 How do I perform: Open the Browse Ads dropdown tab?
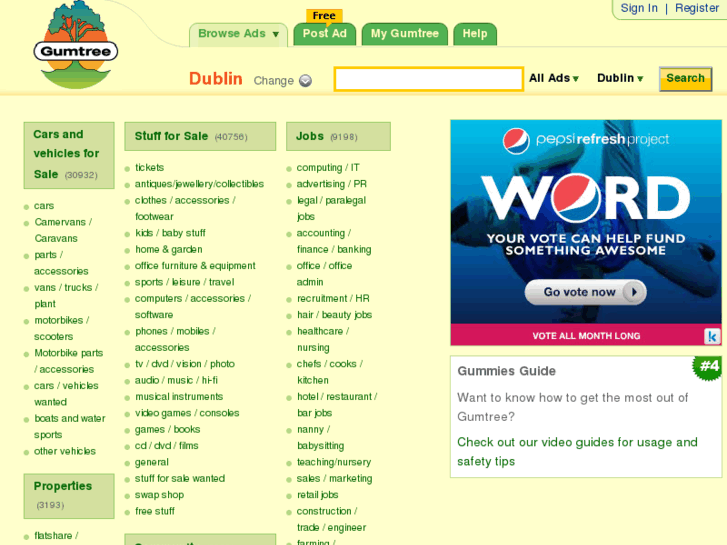tap(238, 34)
